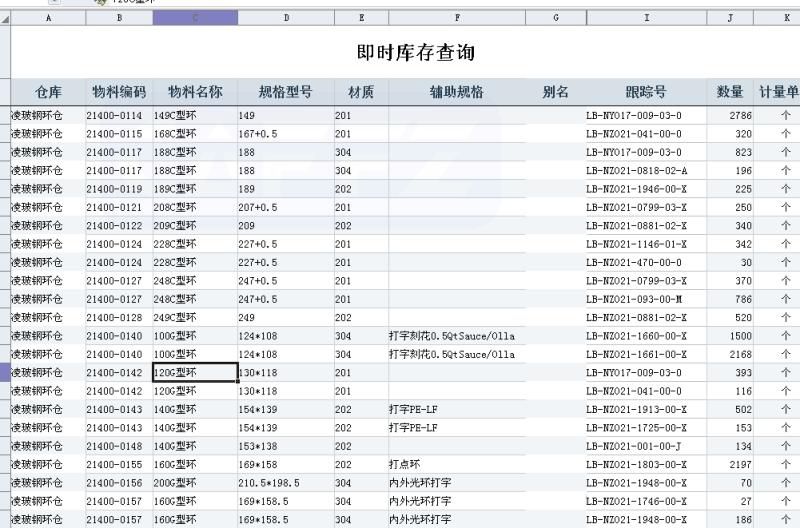800x528 pixels.
Task: Select the active cell containing 120G型环
Action: 195,373
